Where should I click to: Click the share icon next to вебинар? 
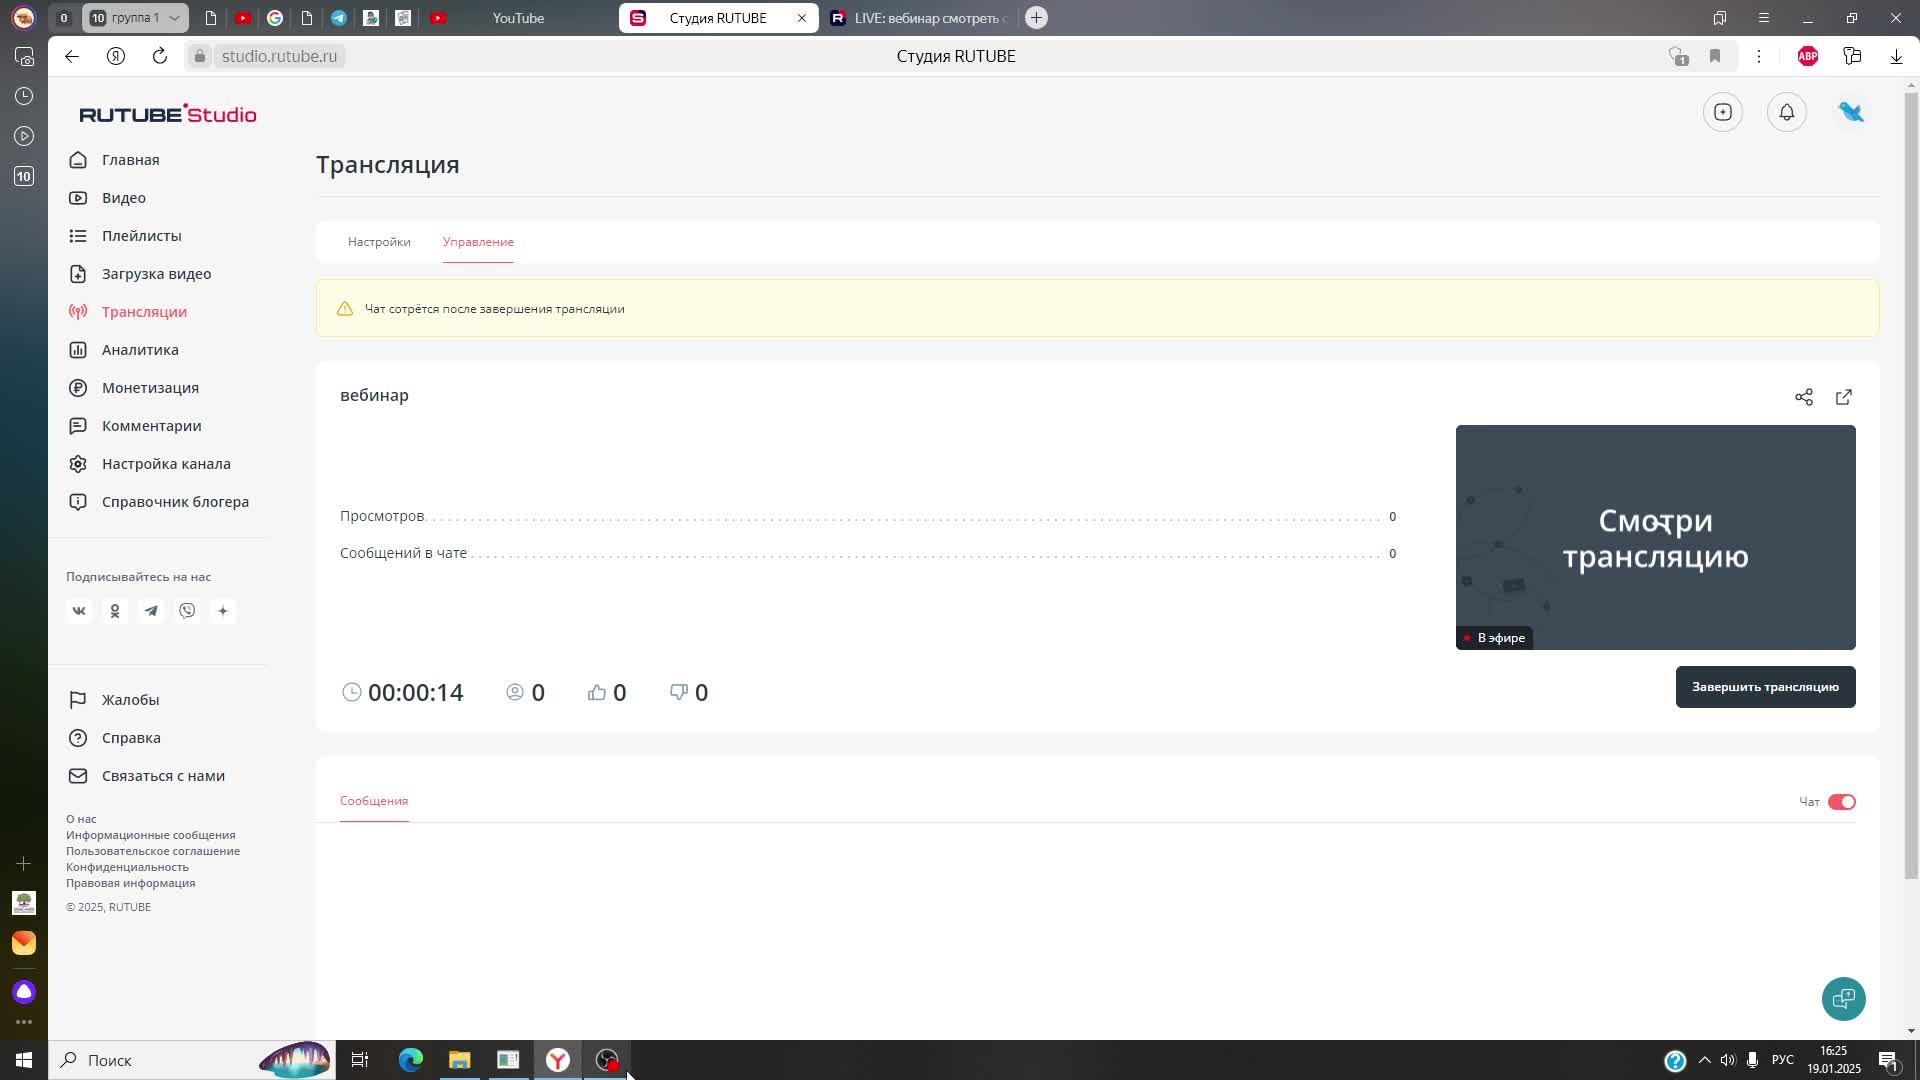[1803, 397]
